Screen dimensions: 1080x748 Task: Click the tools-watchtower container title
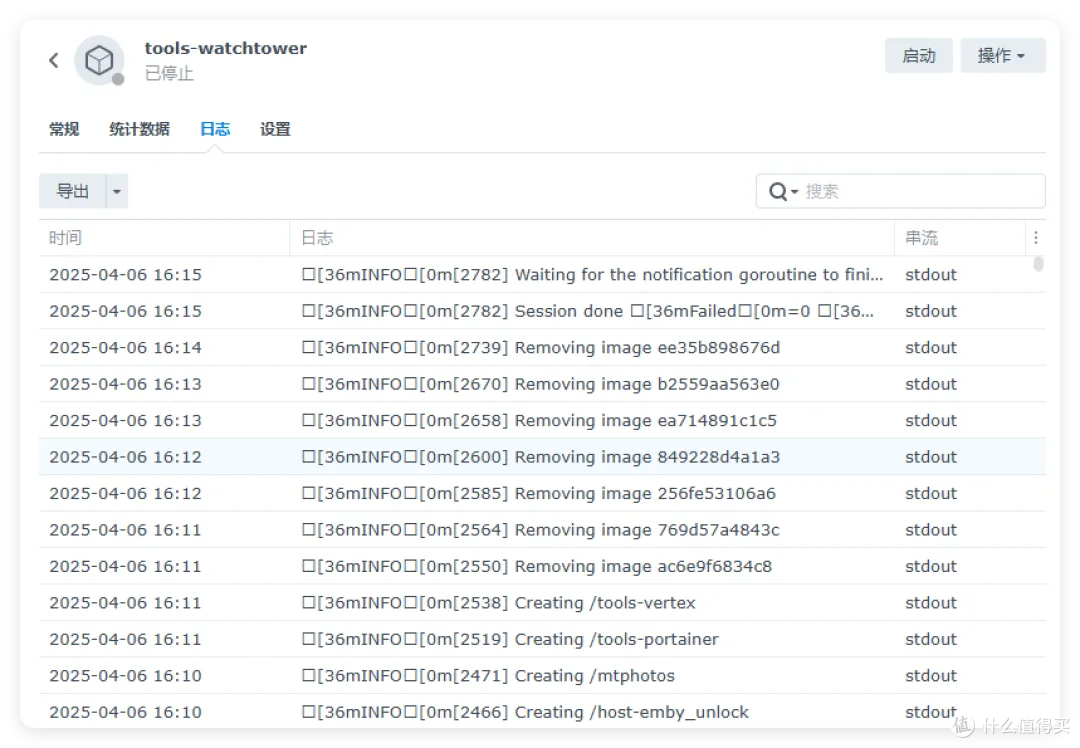(x=225, y=48)
